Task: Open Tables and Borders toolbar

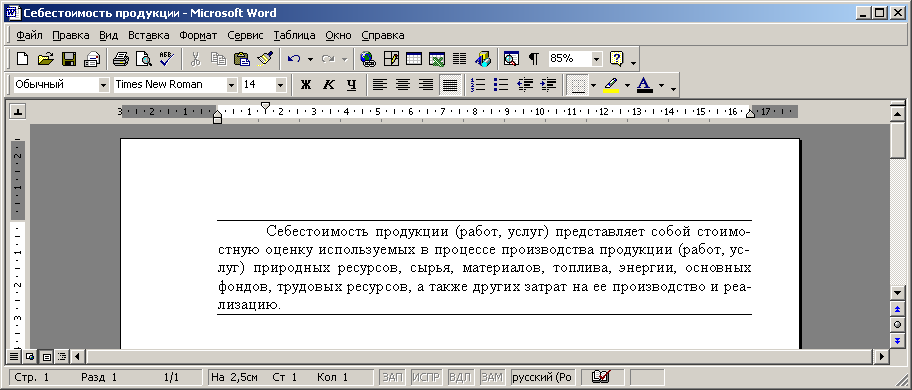Action: (x=391, y=59)
